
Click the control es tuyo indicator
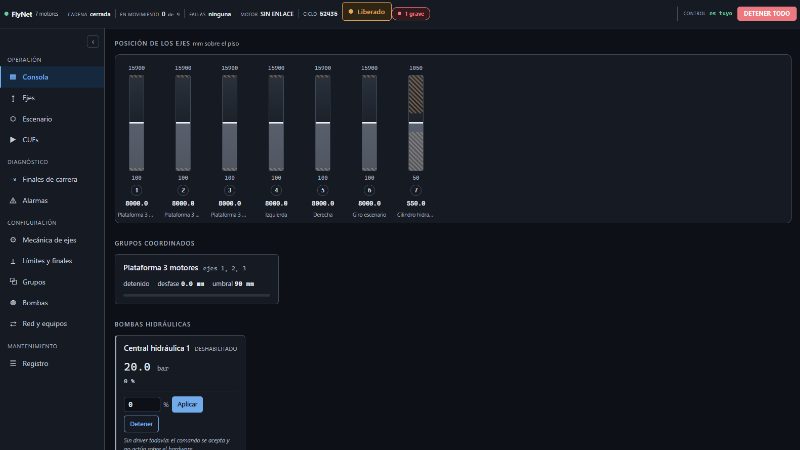[x=708, y=14]
